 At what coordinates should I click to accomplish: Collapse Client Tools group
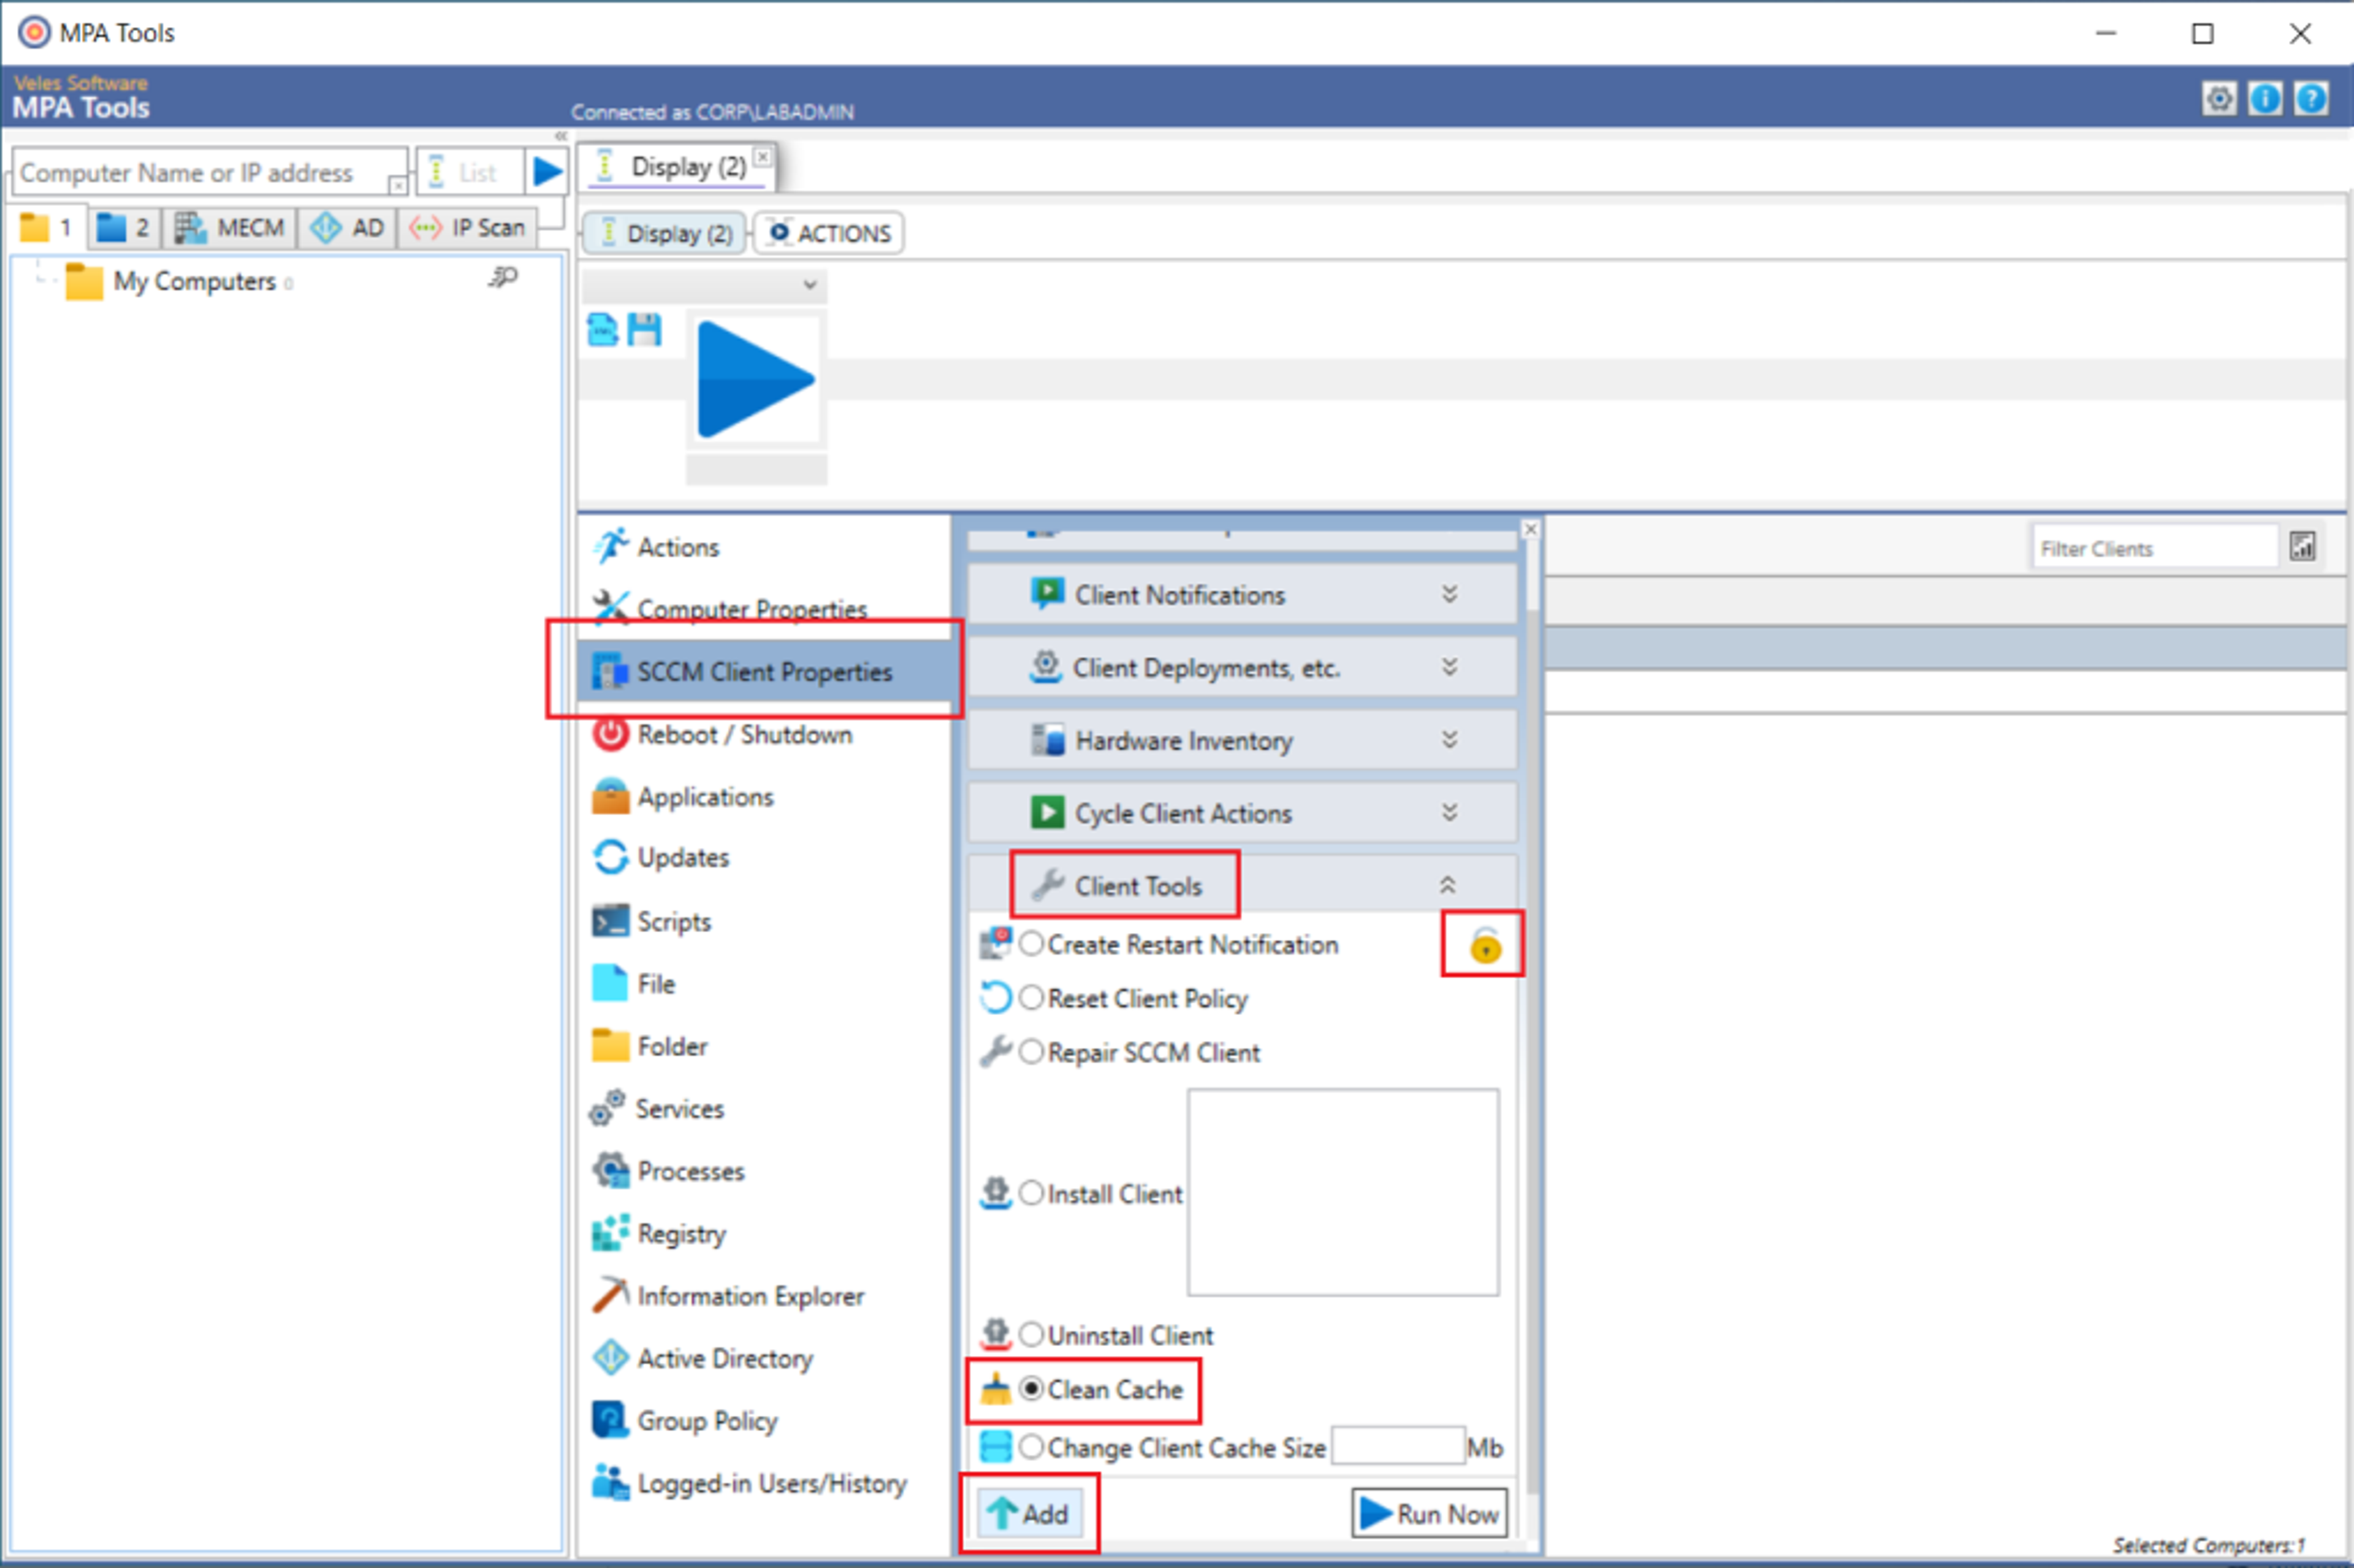(x=1447, y=885)
